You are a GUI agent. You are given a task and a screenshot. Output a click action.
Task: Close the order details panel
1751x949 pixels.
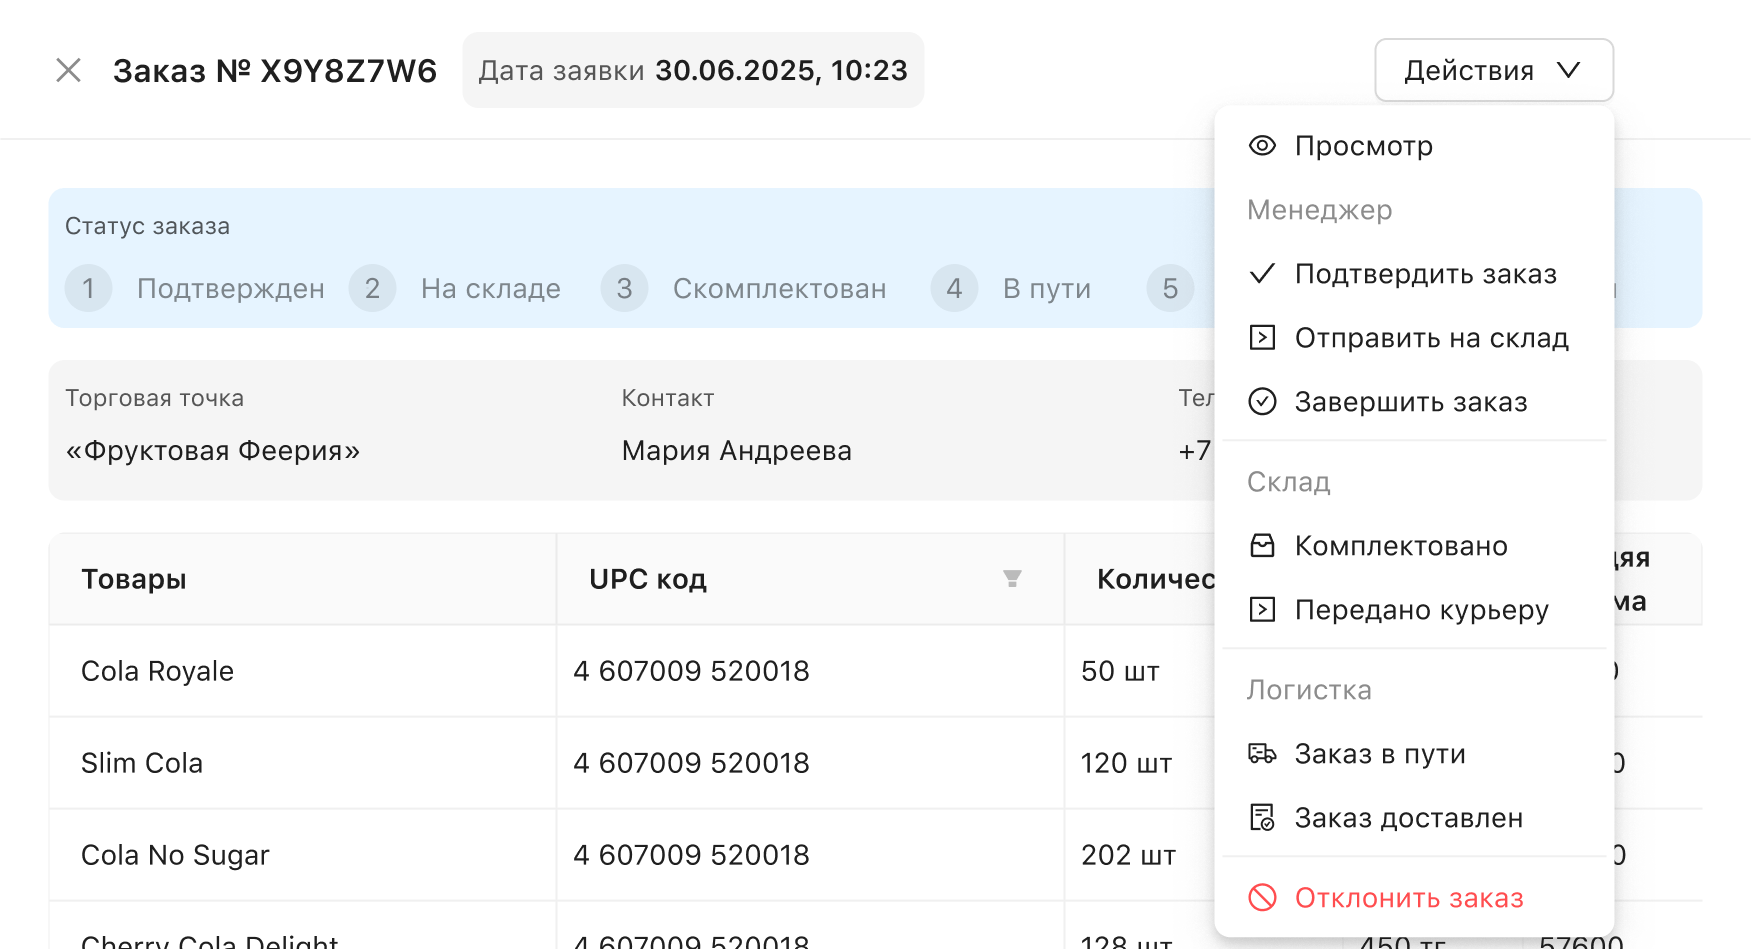(x=68, y=70)
